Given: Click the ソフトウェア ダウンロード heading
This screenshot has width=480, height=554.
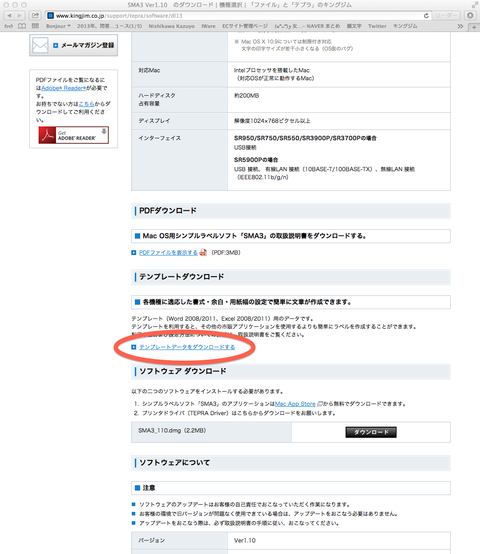Looking at the screenshot, I should 183,371.
